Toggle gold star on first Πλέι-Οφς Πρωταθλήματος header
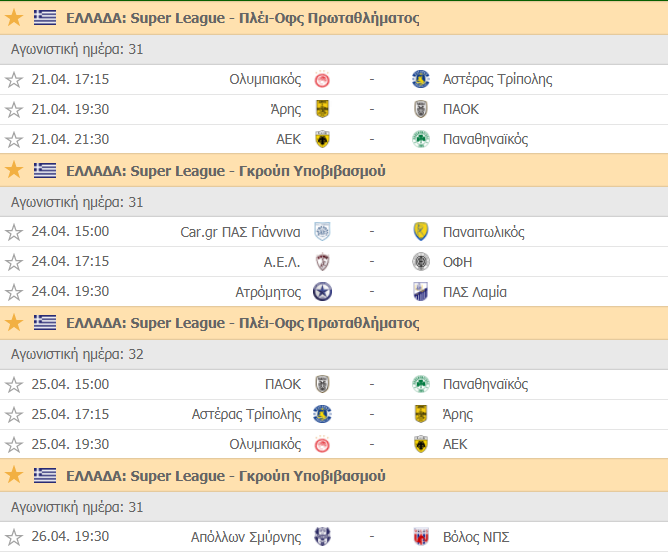The height and width of the screenshot is (556, 668). [x=14, y=18]
